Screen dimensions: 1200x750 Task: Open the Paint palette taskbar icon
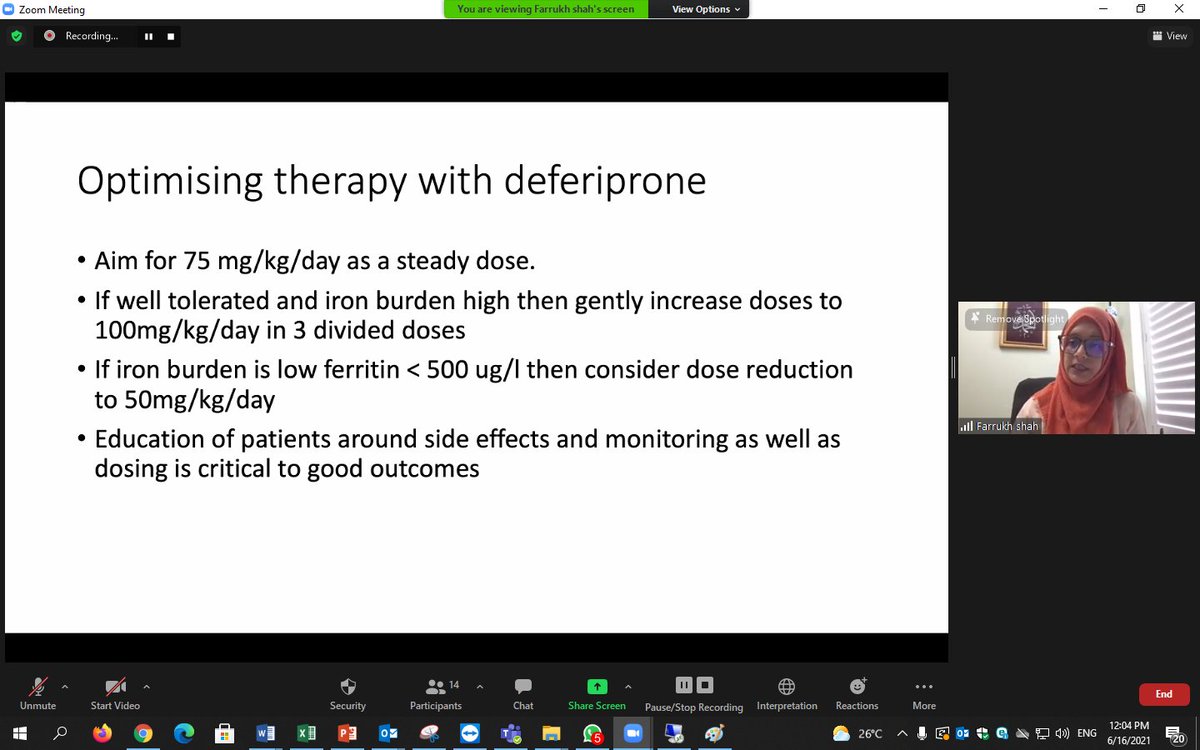(x=714, y=733)
